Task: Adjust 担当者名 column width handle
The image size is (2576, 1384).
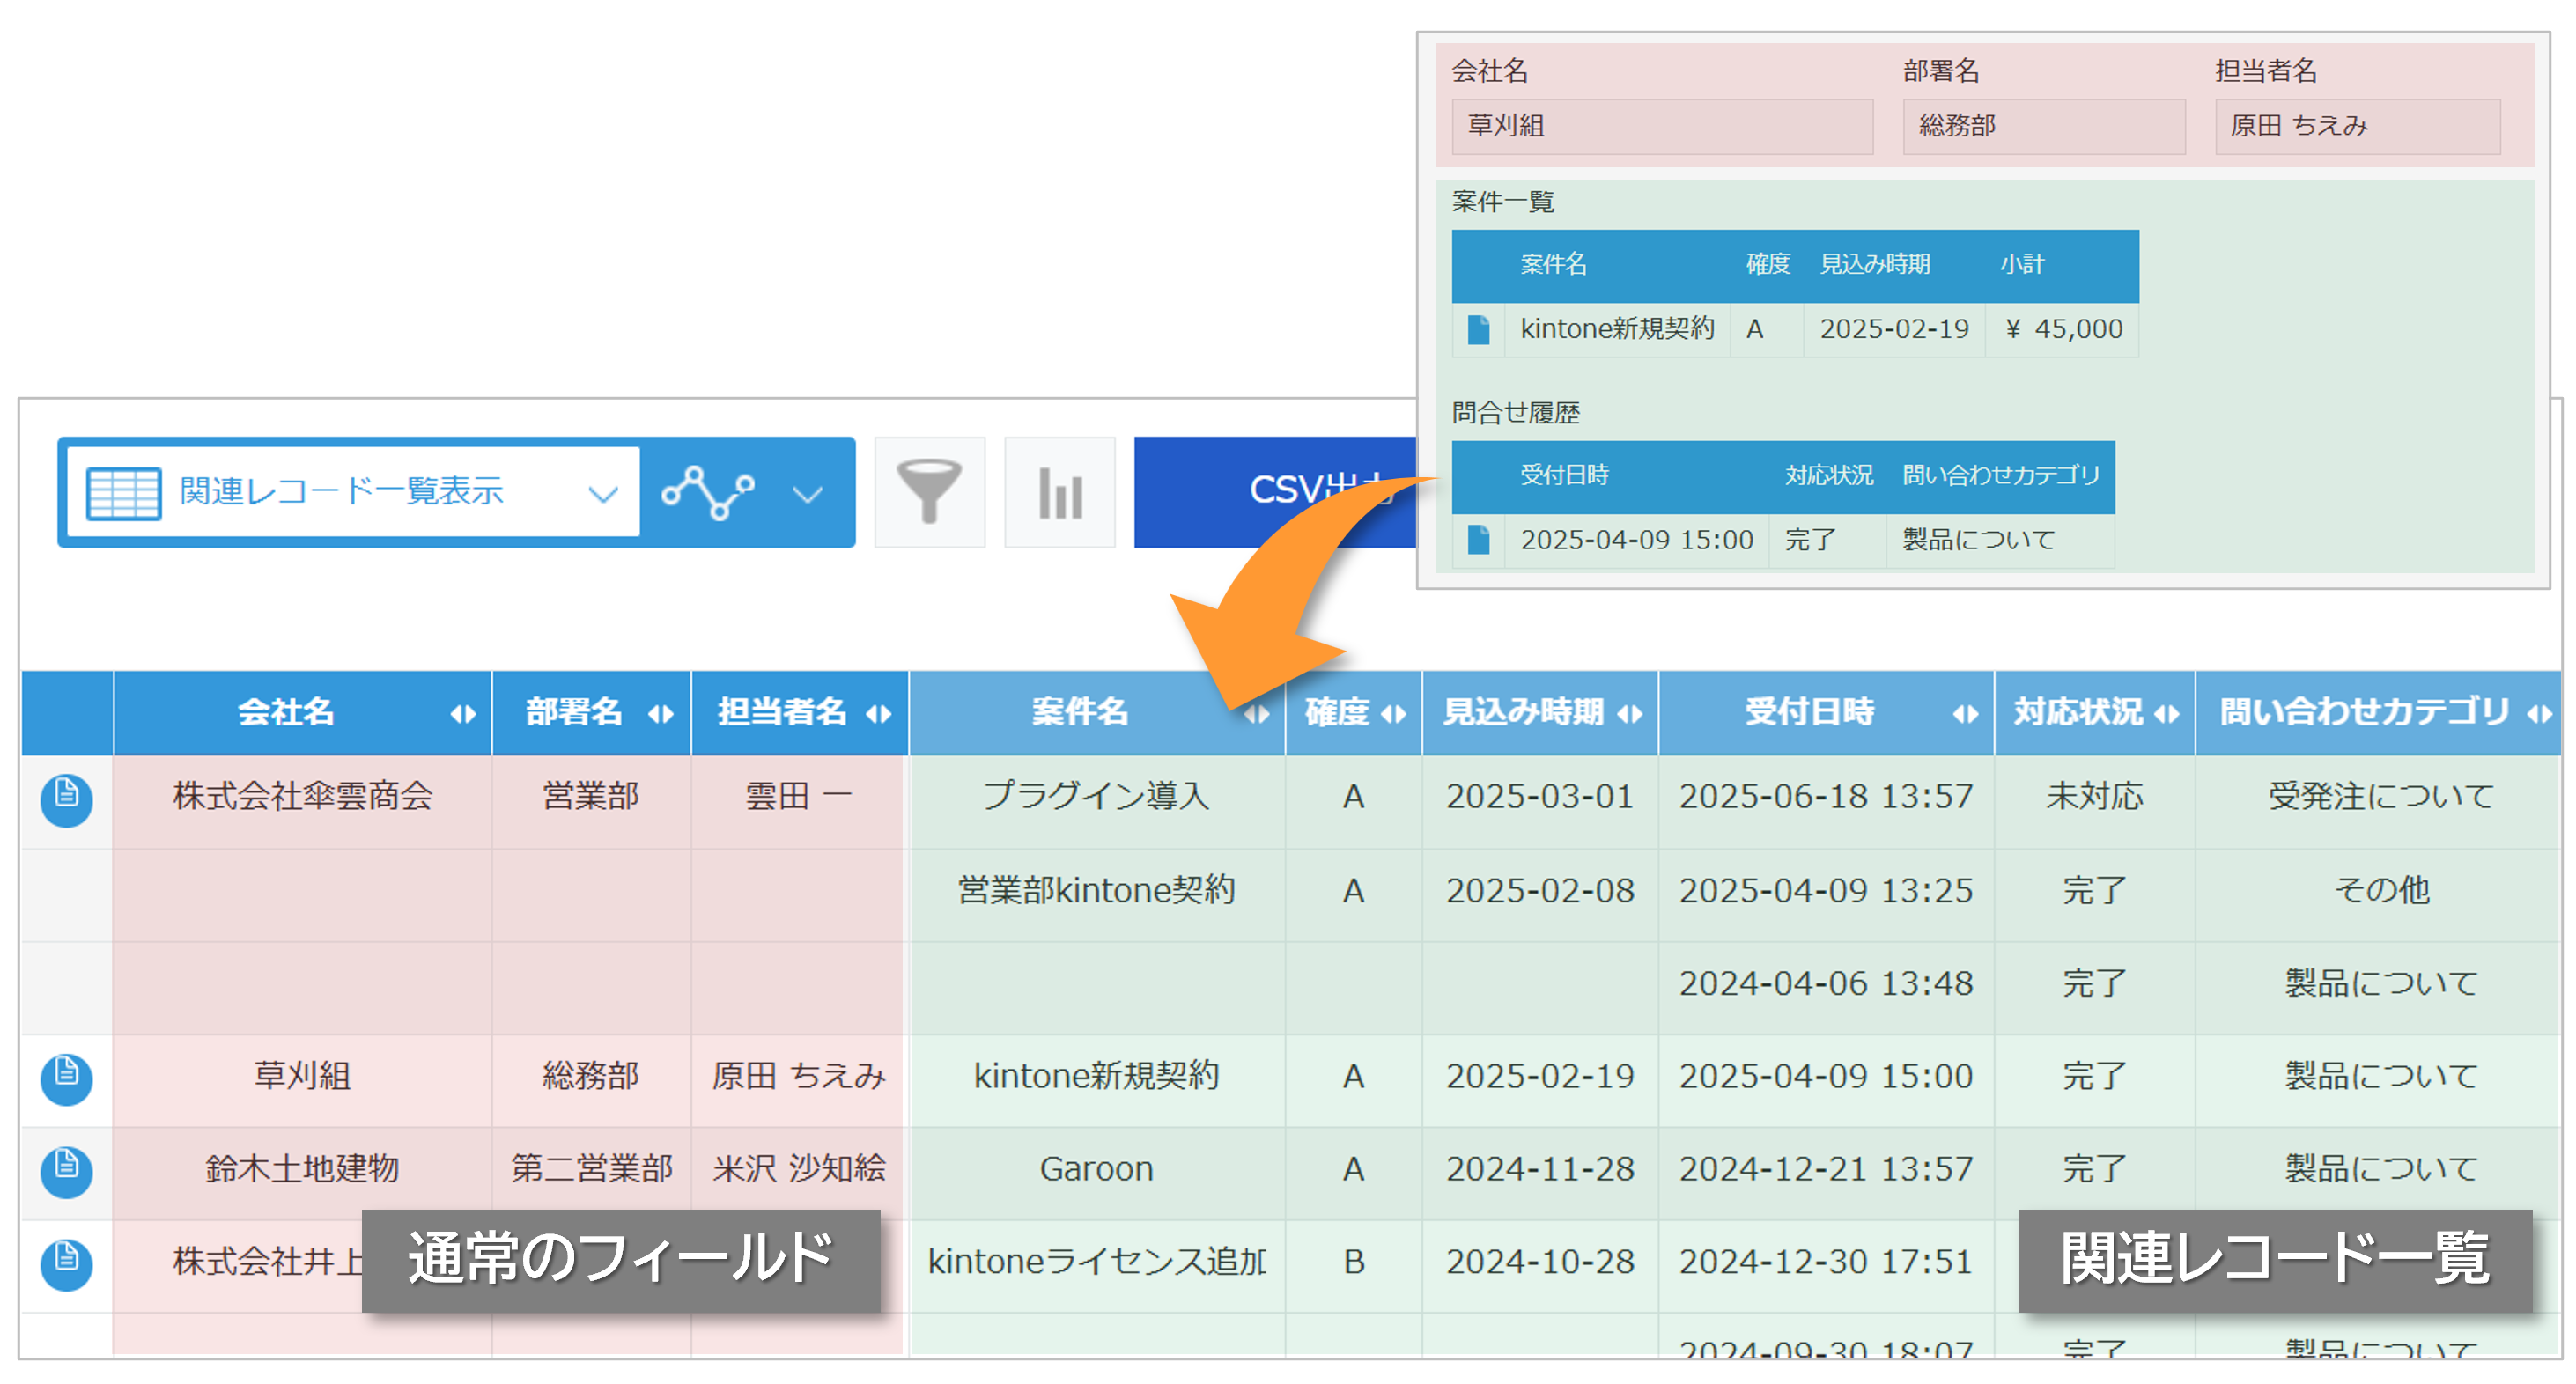Action: click(879, 714)
